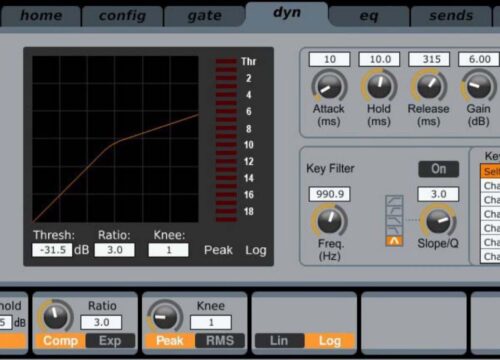This screenshot has width=500, height=360.
Task: Click the Peak label in the graph panel
Action: tap(218, 250)
